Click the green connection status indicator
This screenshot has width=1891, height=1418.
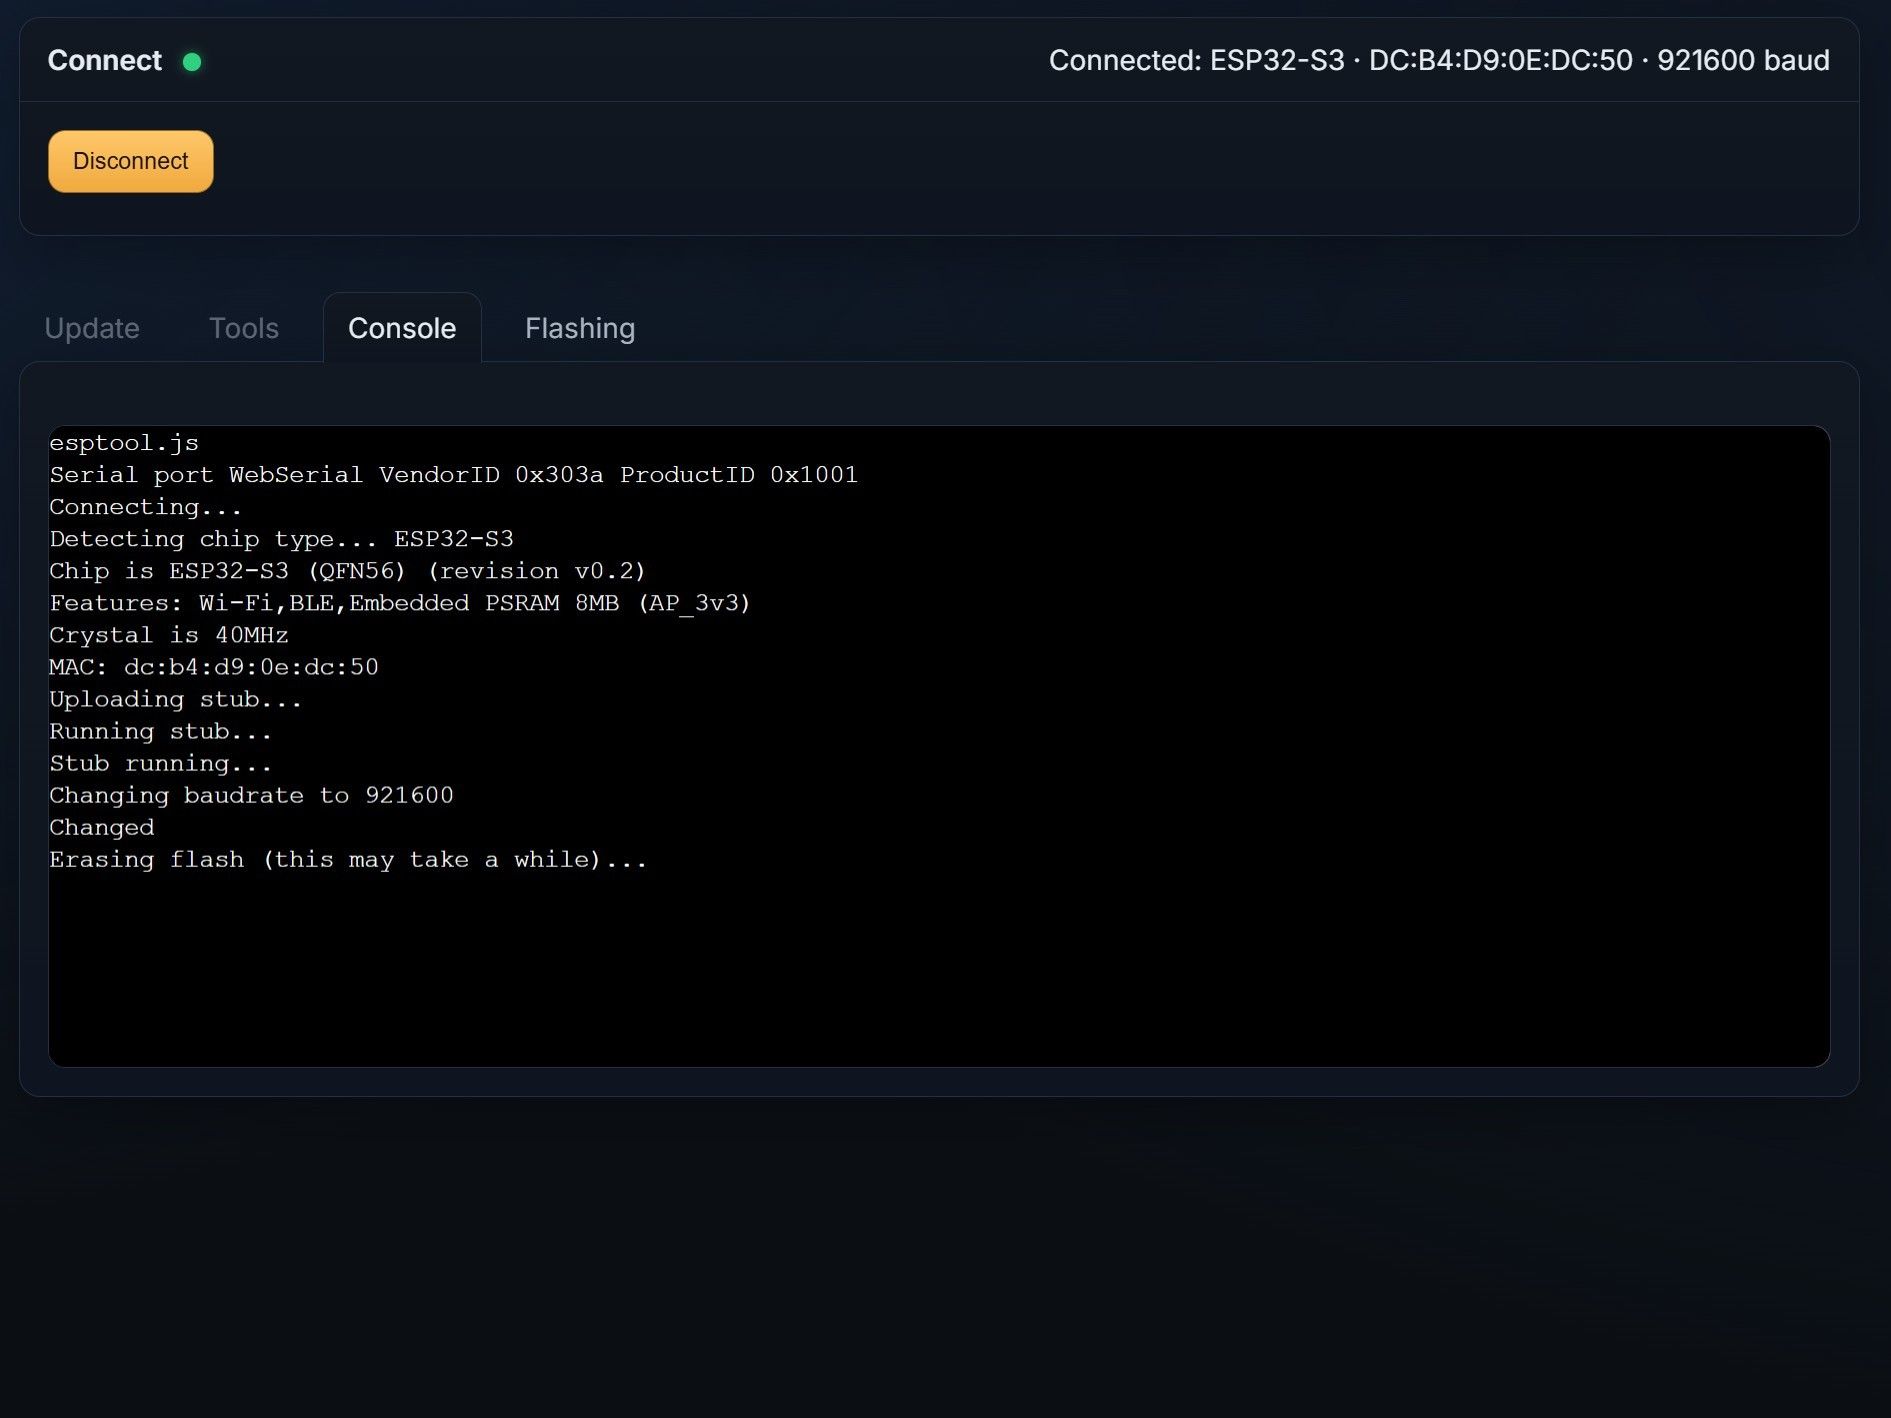(x=192, y=61)
